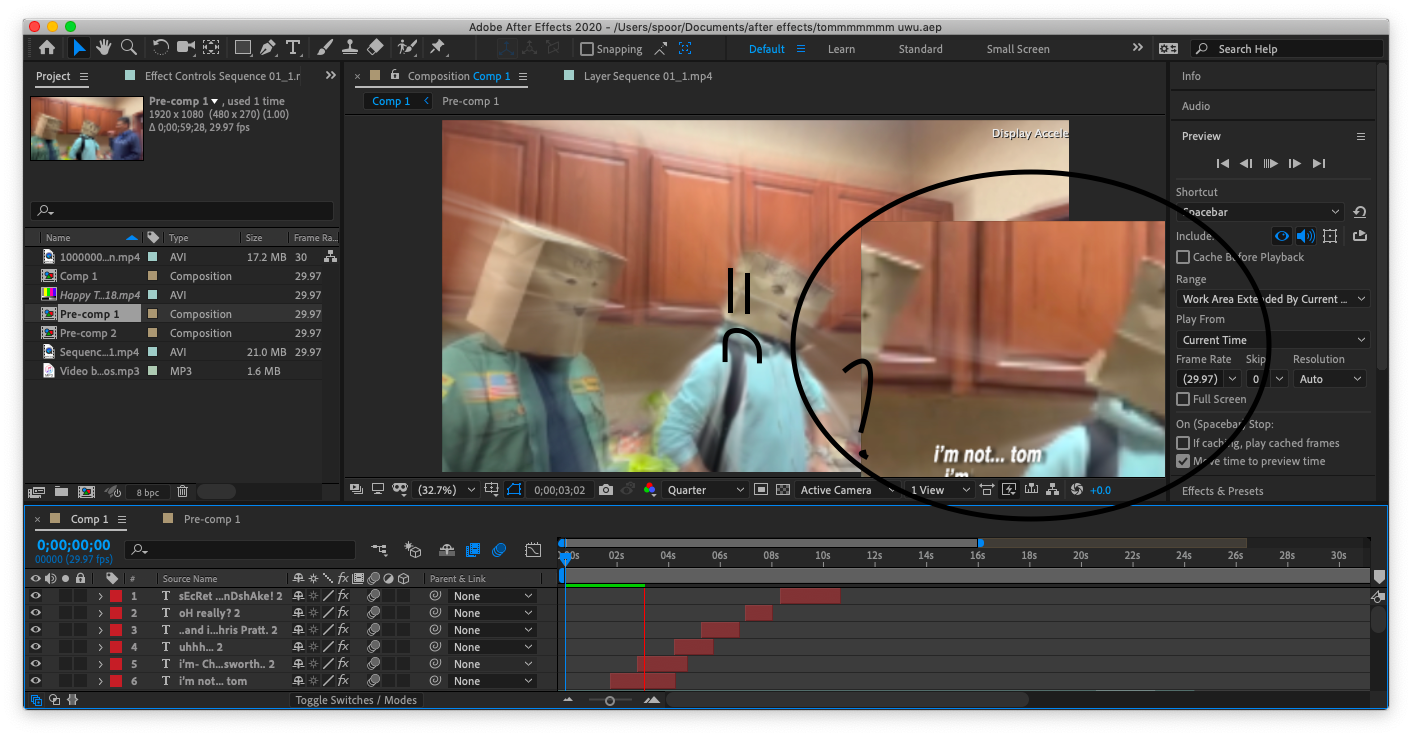Image resolution: width=1412 pixels, height=737 pixels.
Task: Open the Graph Editor in the timeline
Action: tap(533, 549)
